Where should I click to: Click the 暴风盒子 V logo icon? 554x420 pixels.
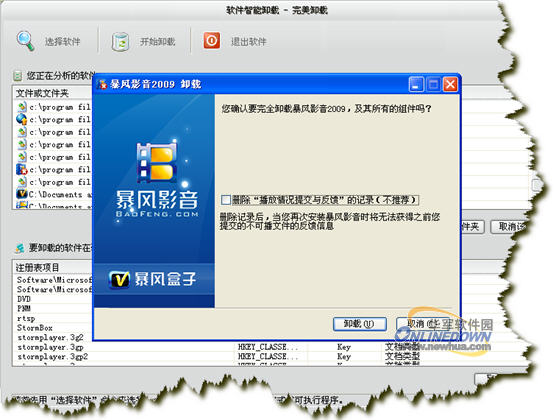click(120, 280)
